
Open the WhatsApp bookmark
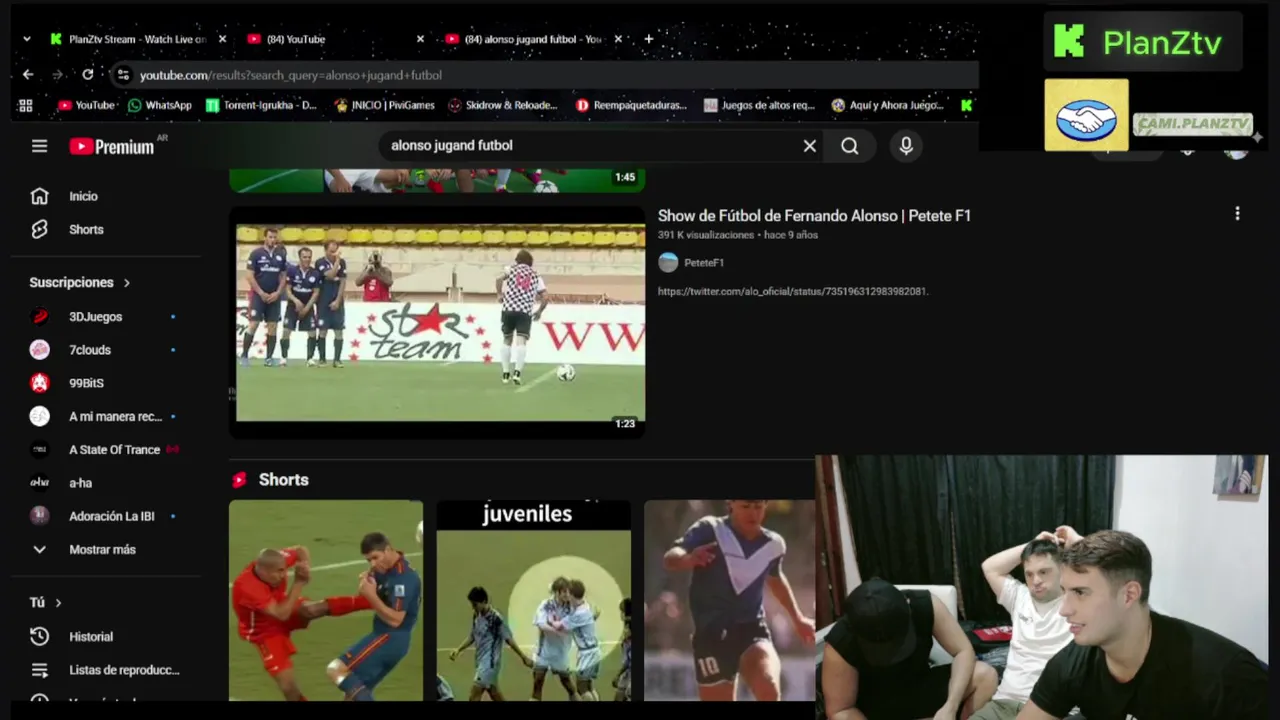pos(159,105)
